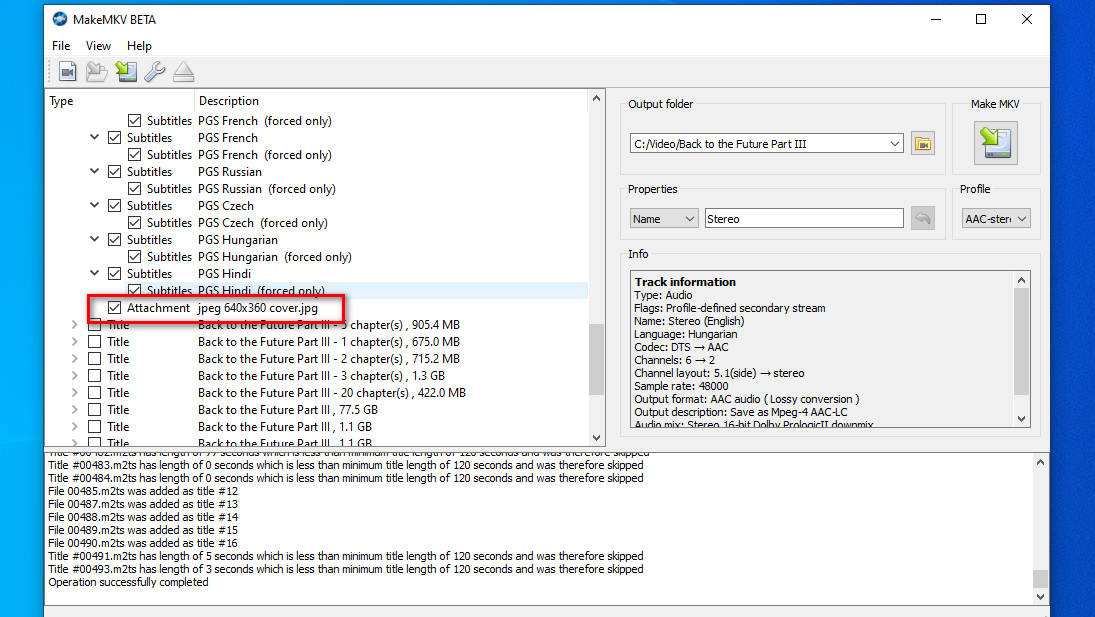Uncheck the PGS Russian subtitles track
Viewport: 1095px width, 617px height.
115,172
